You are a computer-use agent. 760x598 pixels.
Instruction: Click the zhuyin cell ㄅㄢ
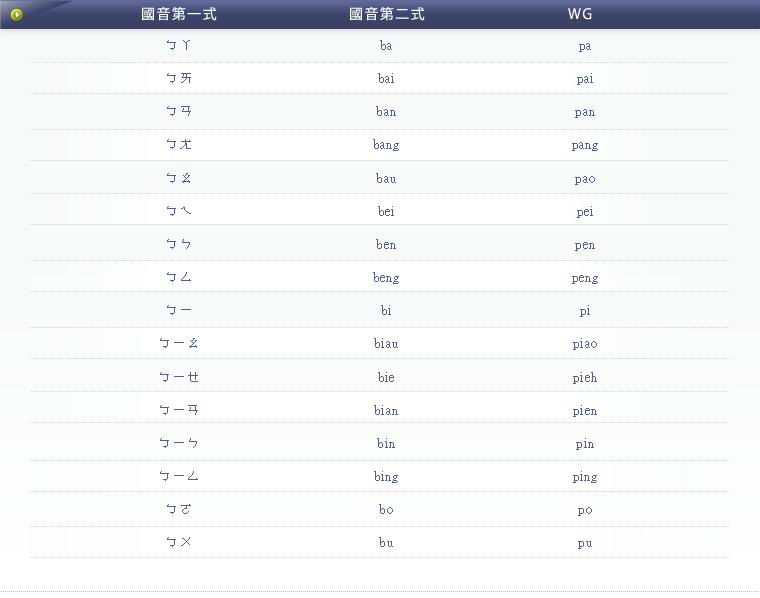coord(178,111)
